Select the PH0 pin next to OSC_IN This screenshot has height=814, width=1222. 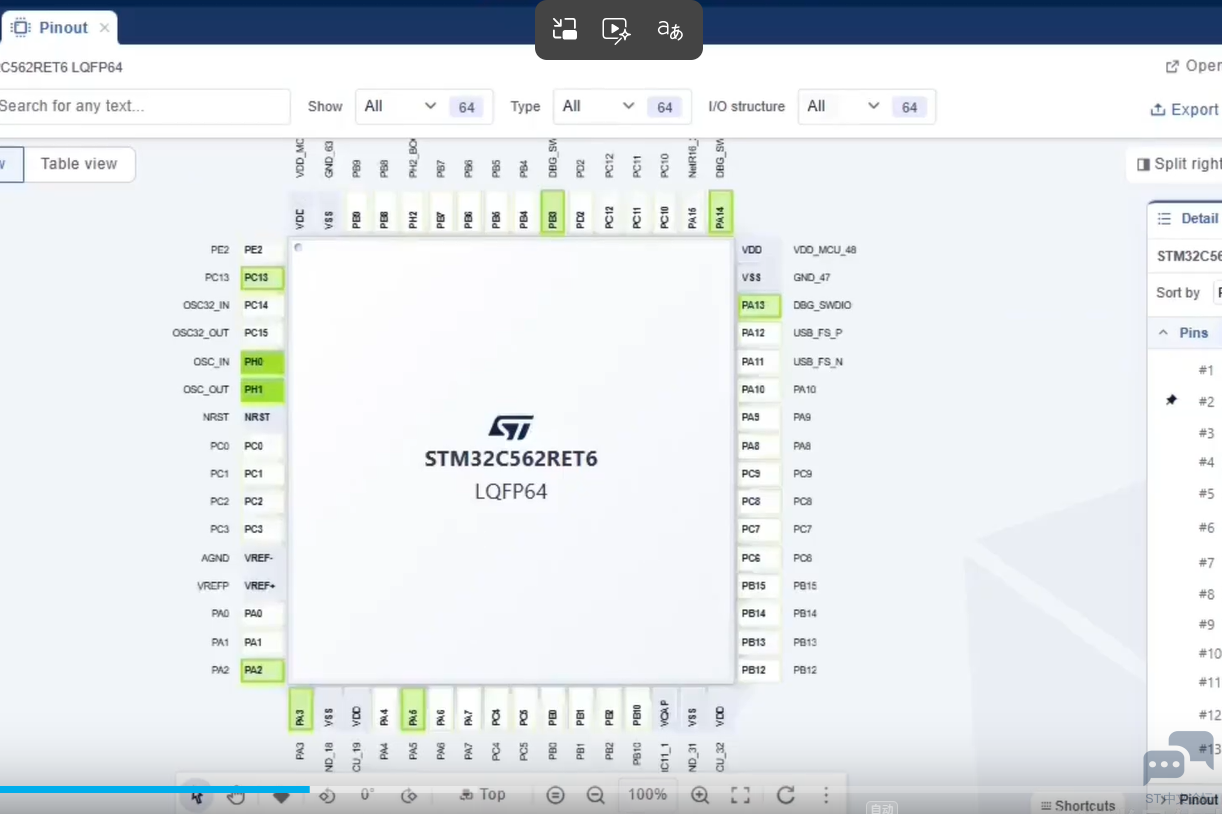pyautogui.click(x=262, y=362)
